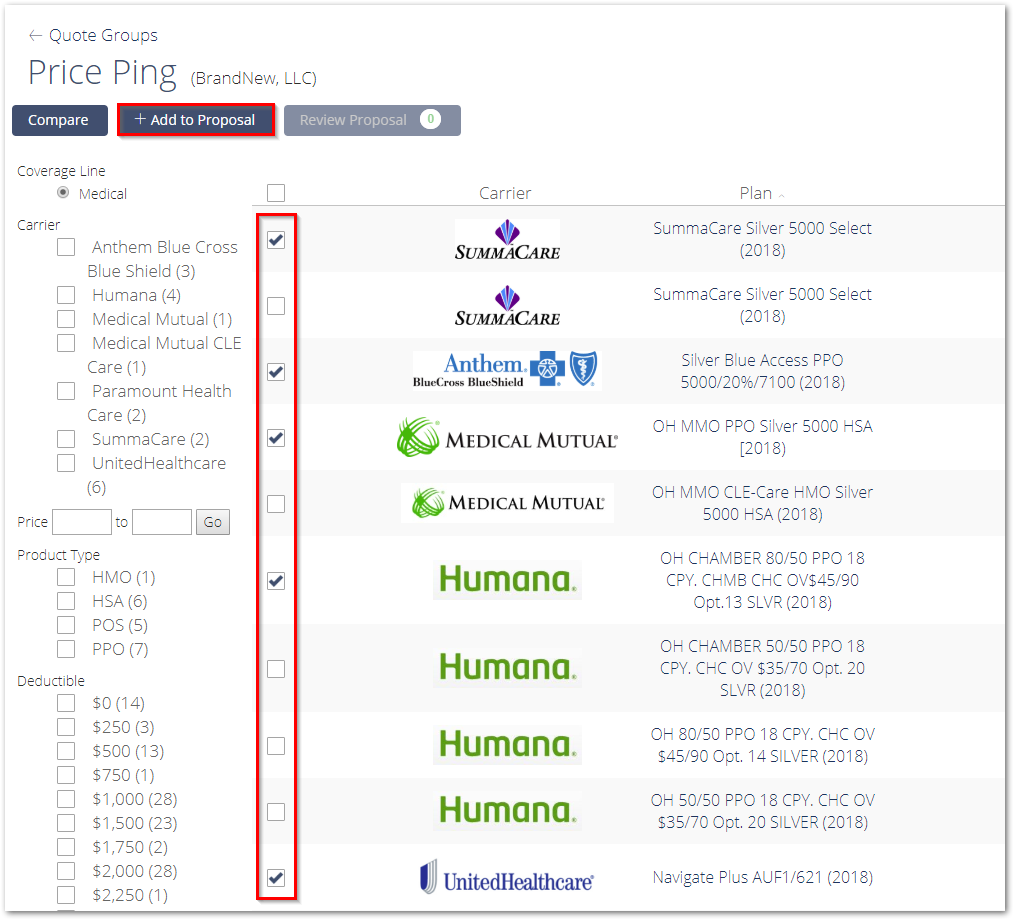
Task: Open OH 50/50 PPO 18 CPY Opt. 20 SILVER plan
Action: click(762, 811)
